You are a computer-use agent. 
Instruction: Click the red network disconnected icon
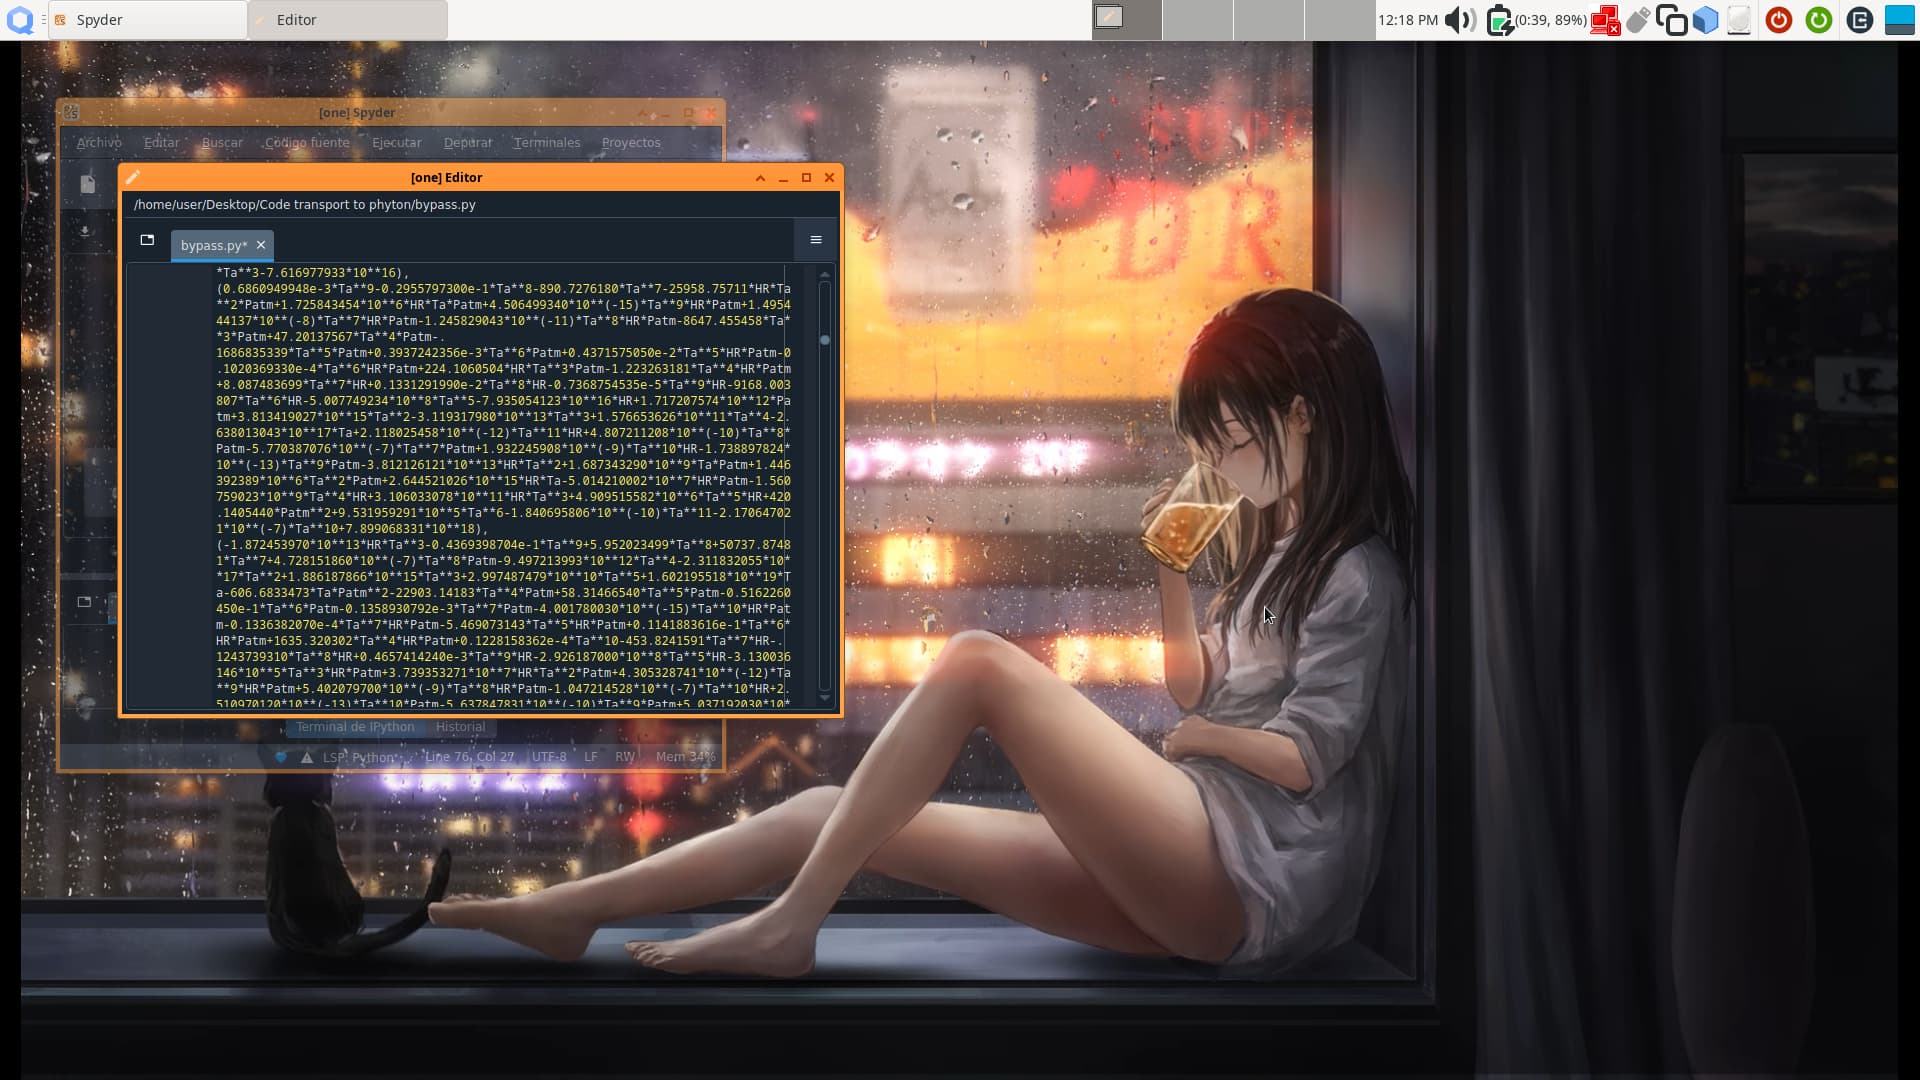point(1604,20)
